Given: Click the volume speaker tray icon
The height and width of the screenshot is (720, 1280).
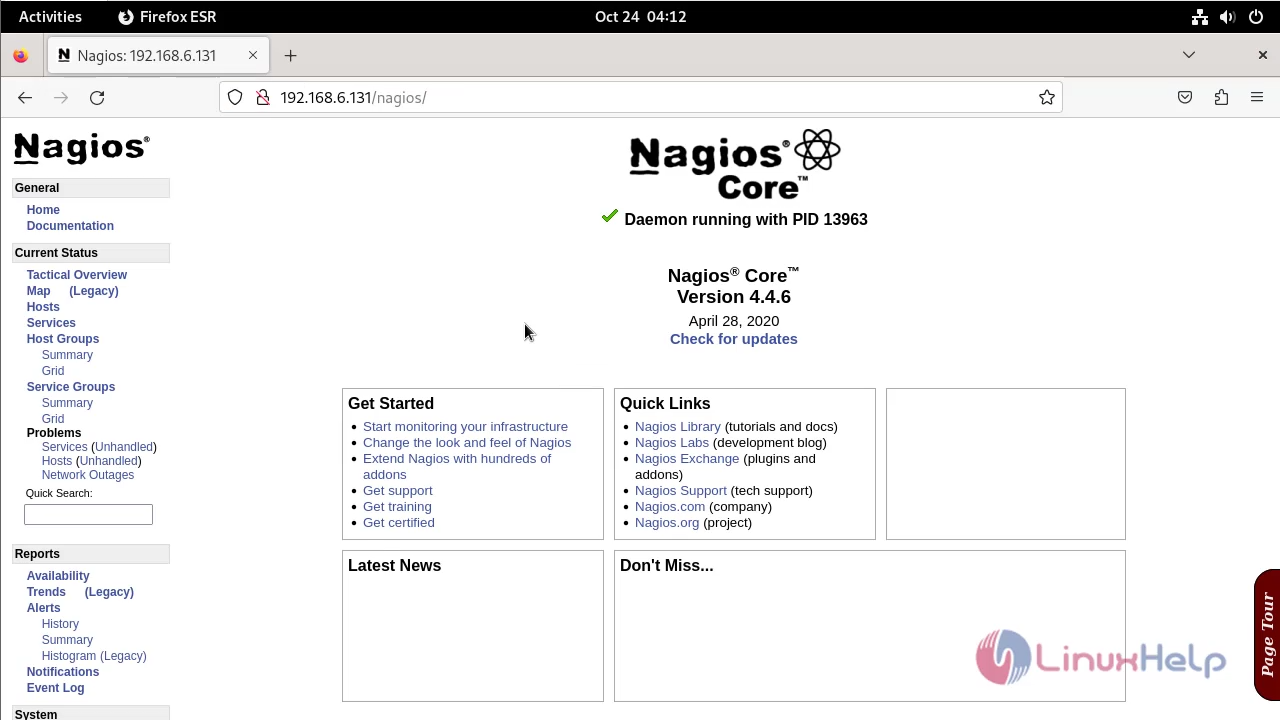Looking at the screenshot, I should coord(1228,16).
